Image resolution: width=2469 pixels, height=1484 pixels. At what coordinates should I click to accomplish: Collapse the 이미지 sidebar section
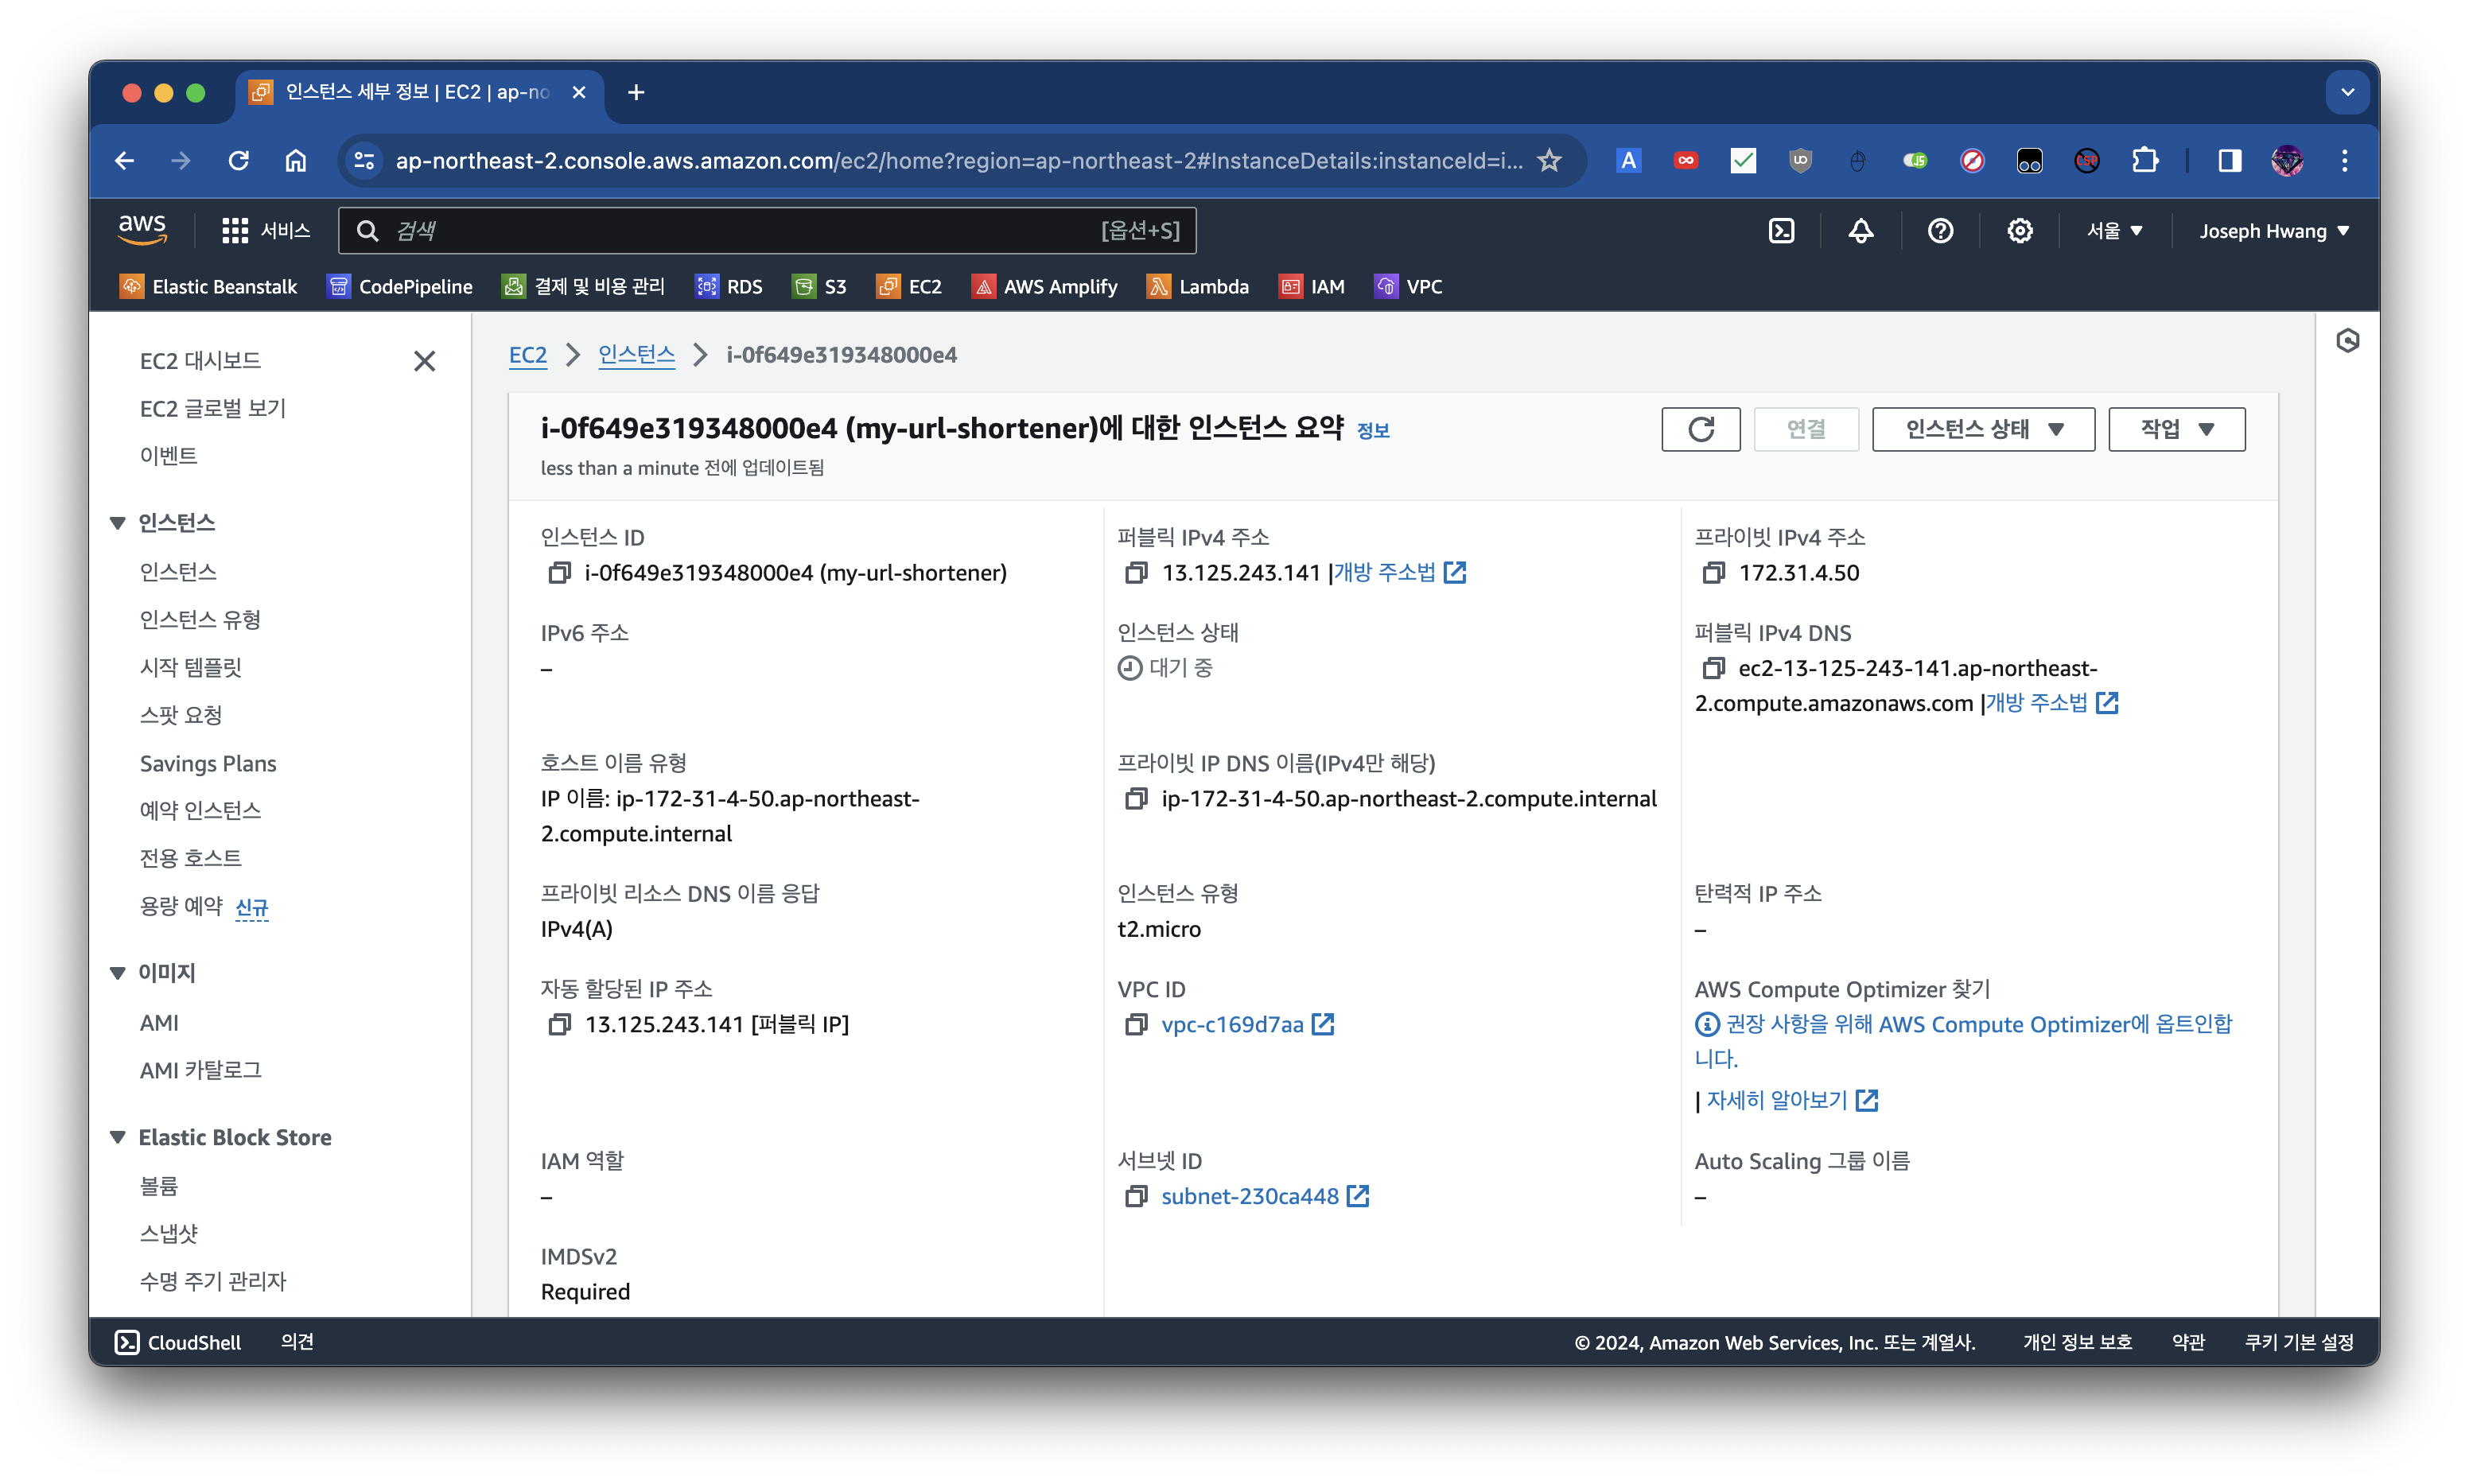coord(118,973)
